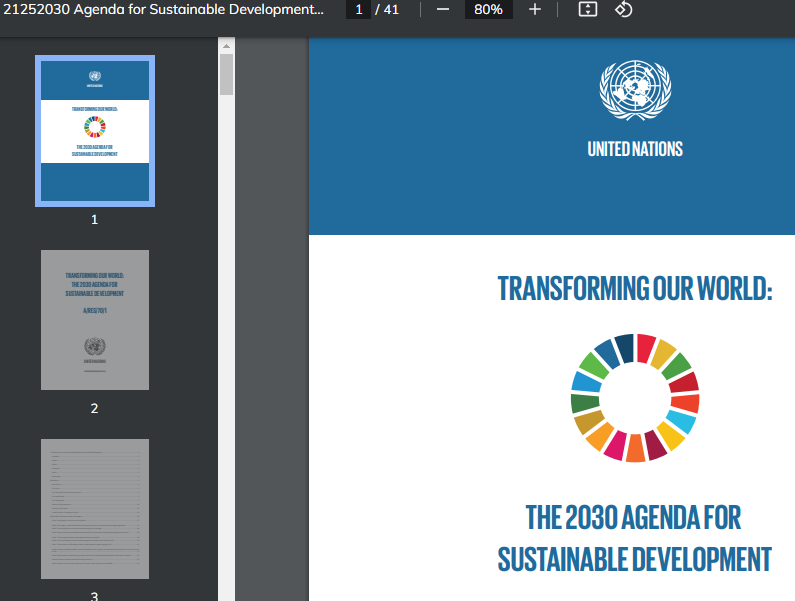Click the 'TRANSFORMING OUR WORLD:' title
The width and height of the screenshot is (795, 601).
click(635, 288)
